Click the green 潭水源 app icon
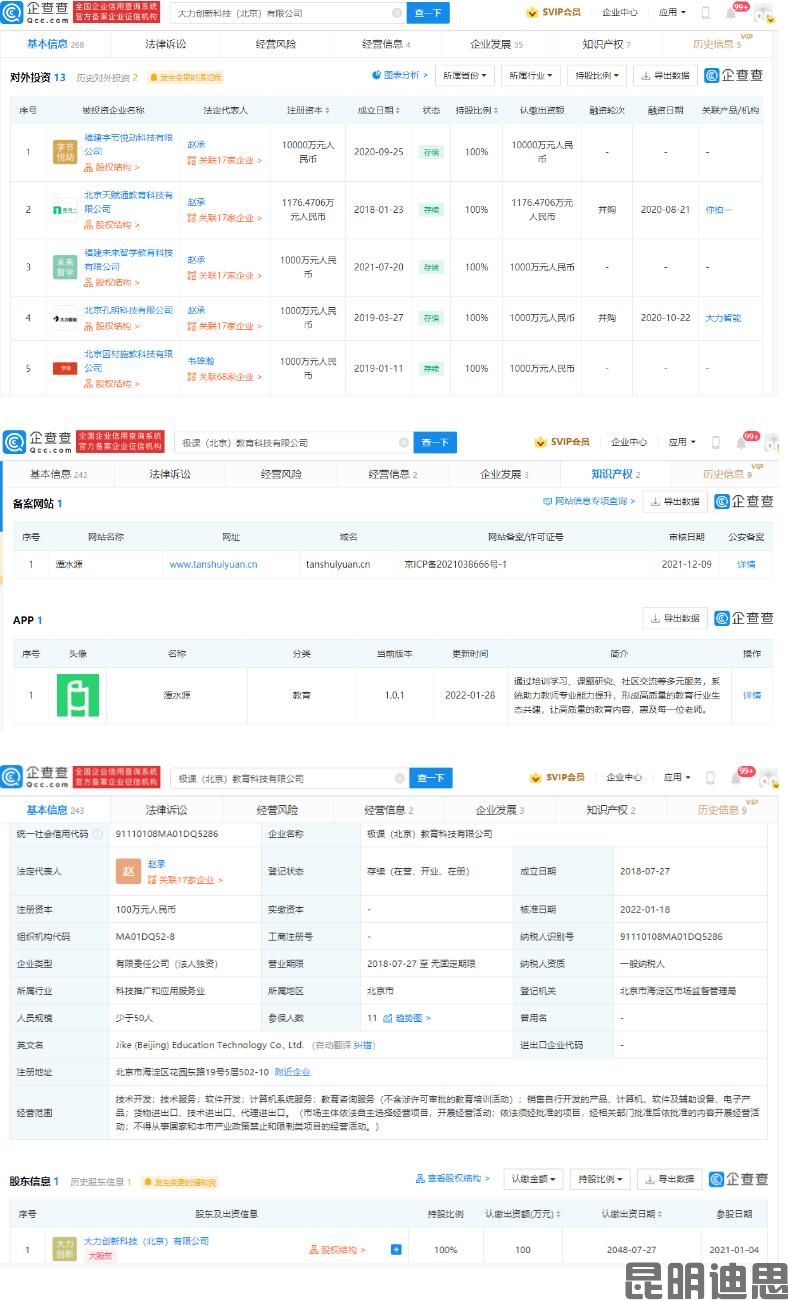788x1300 pixels. (x=77, y=695)
